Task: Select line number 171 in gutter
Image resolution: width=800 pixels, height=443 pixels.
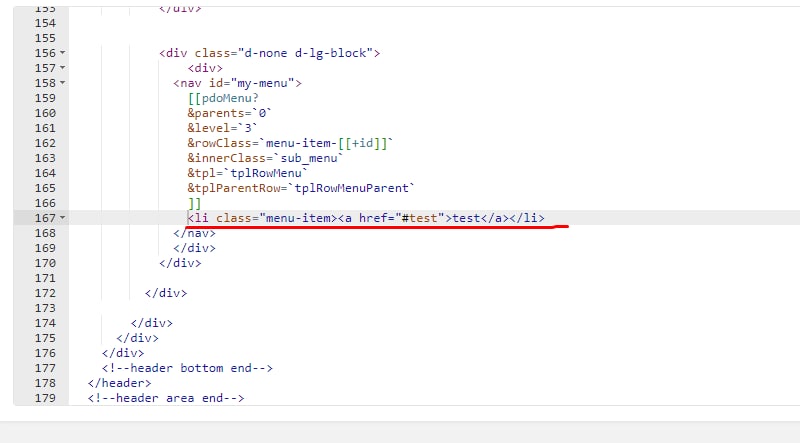Action: pos(45,278)
